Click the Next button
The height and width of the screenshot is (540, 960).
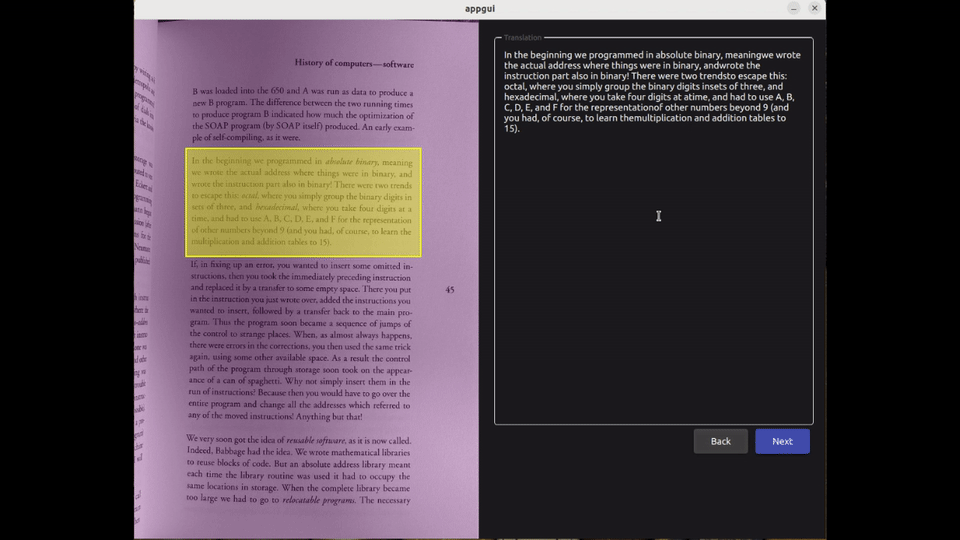pos(782,441)
